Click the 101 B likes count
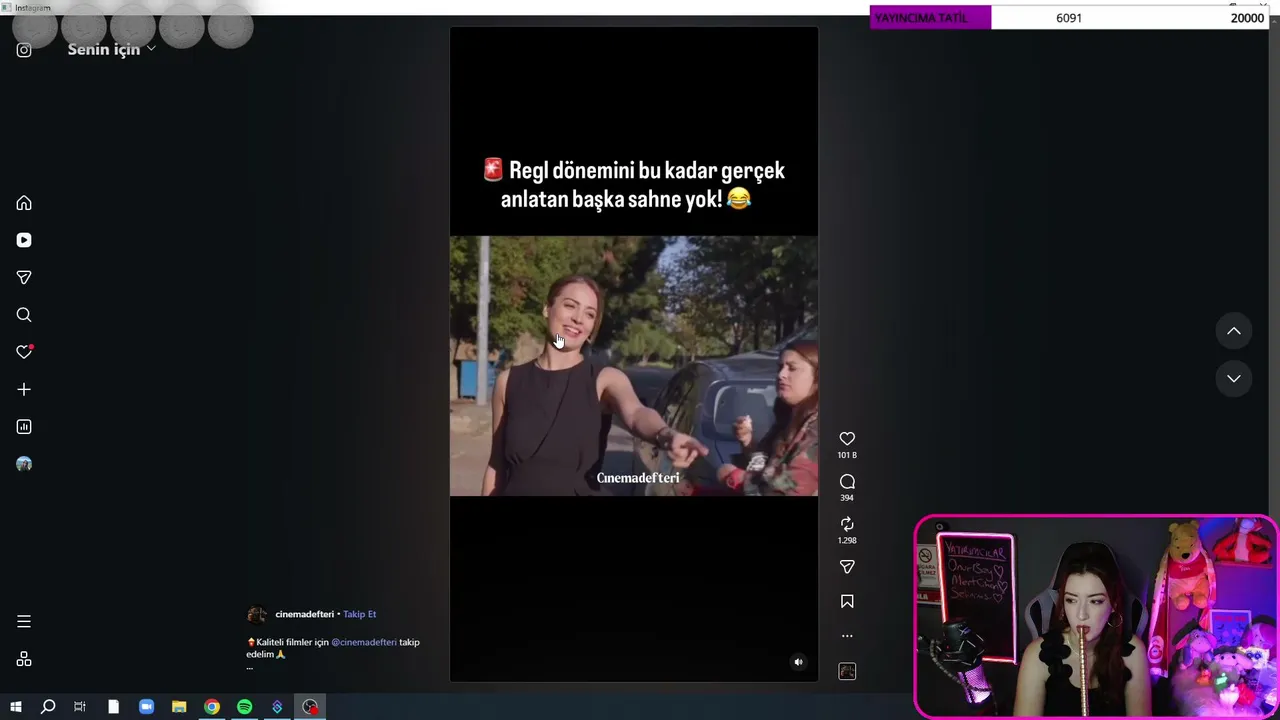This screenshot has height=720, width=1280. (x=847, y=455)
